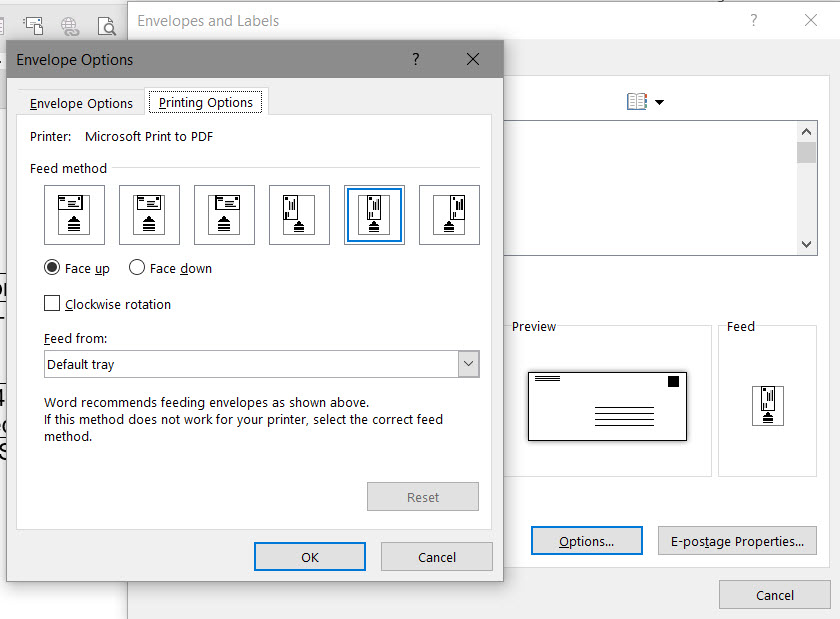
Task: Open help for the Envelope Options dialog
Action: [416, 59]
